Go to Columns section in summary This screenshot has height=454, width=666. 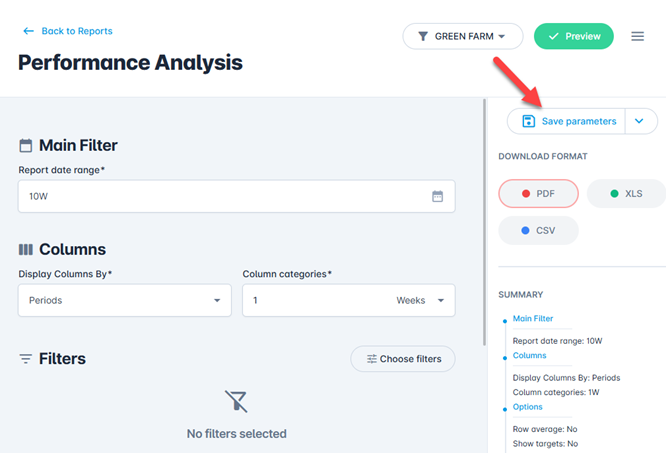(x=529, y=355)
